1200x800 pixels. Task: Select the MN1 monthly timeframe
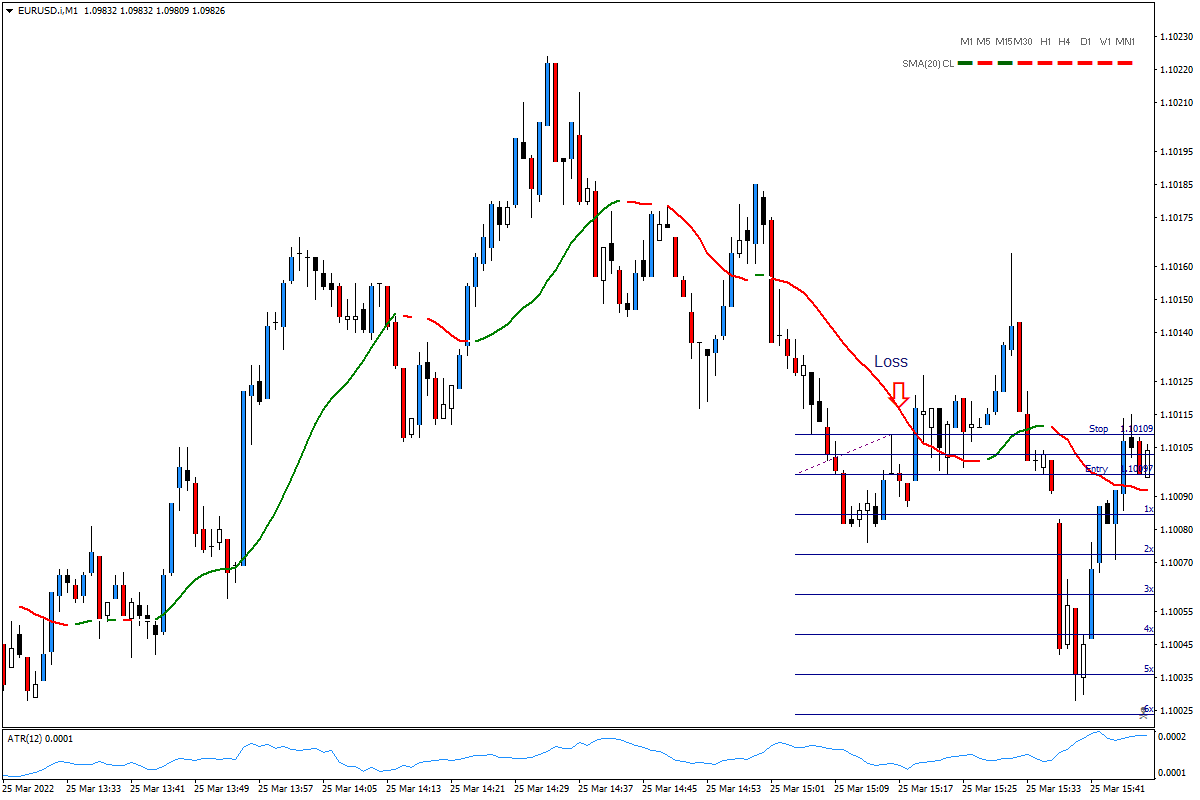(1124, 42)
